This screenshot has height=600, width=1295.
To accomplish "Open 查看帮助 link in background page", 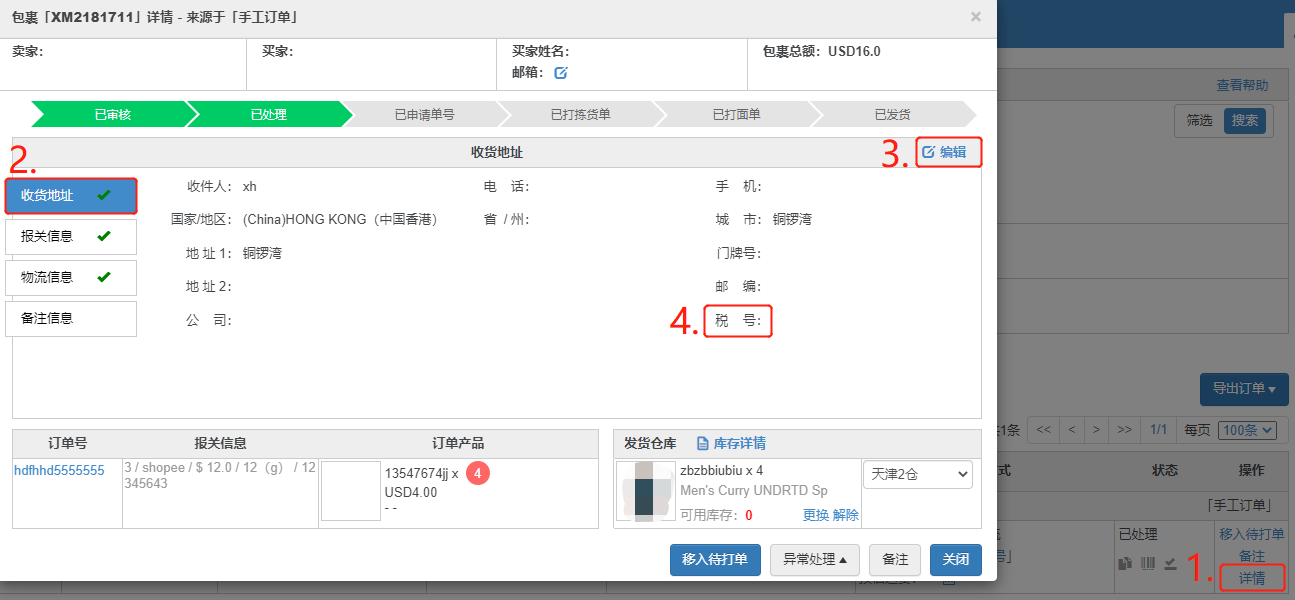I will coord(1242,85).
